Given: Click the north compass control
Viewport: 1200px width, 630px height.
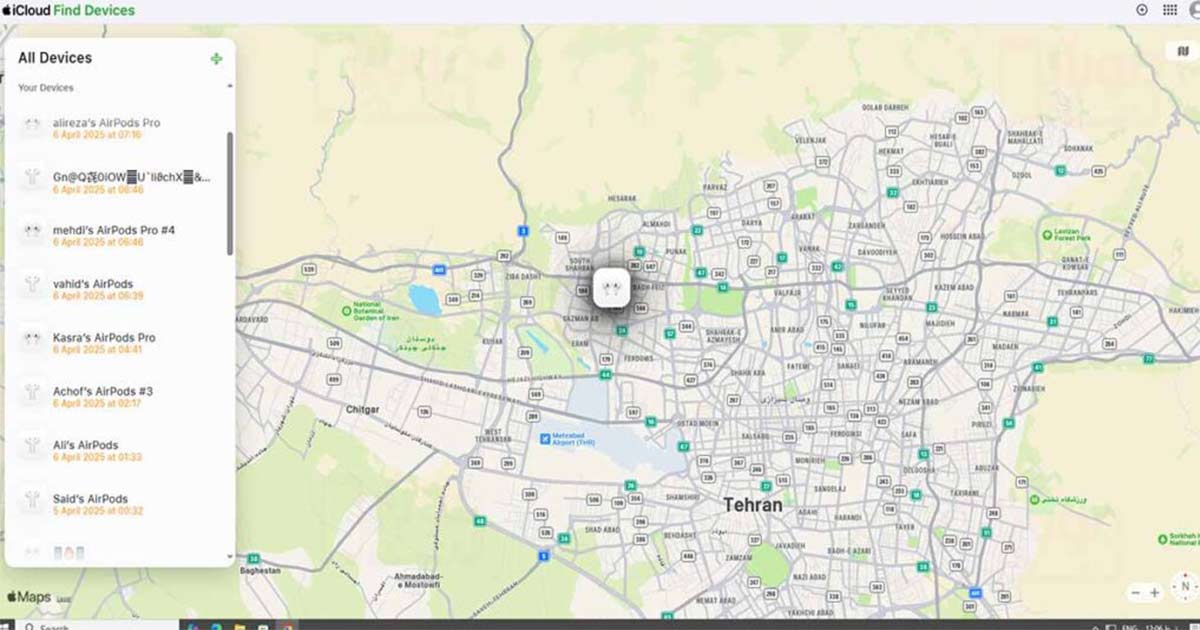Looking at the screenshot, I should point(1185,586).
